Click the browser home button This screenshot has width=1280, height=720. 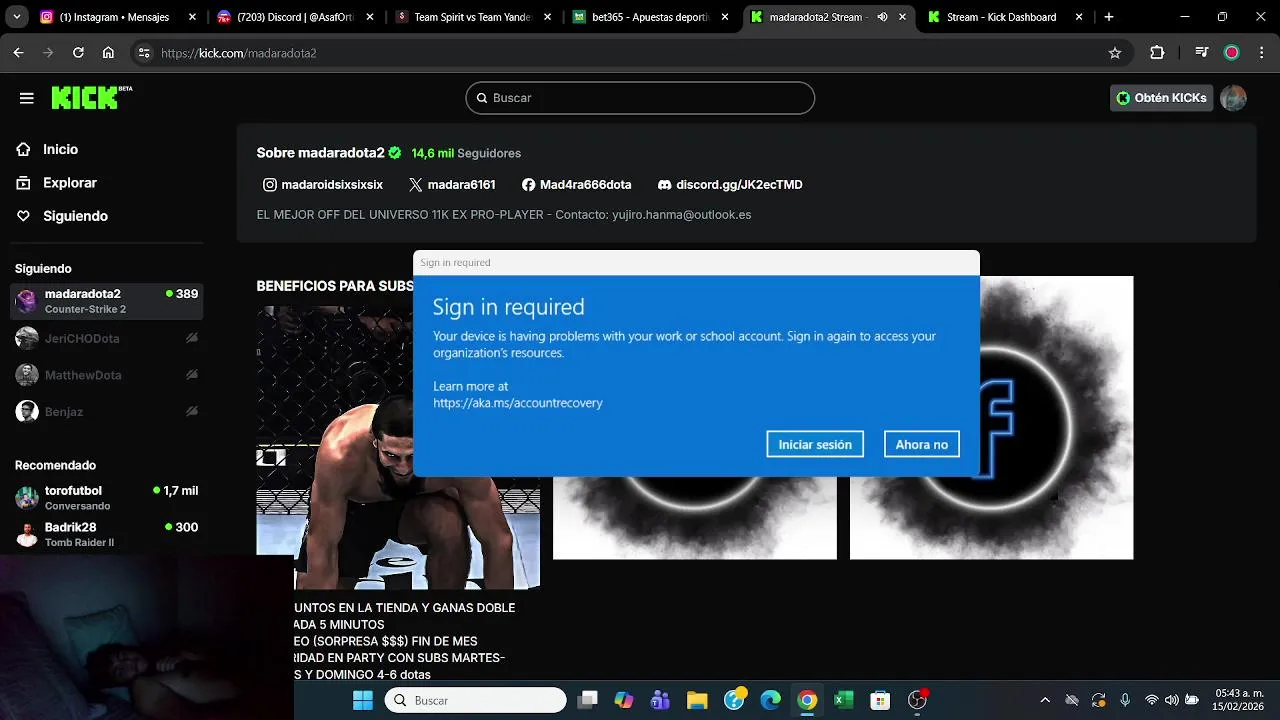coord(108,53)
